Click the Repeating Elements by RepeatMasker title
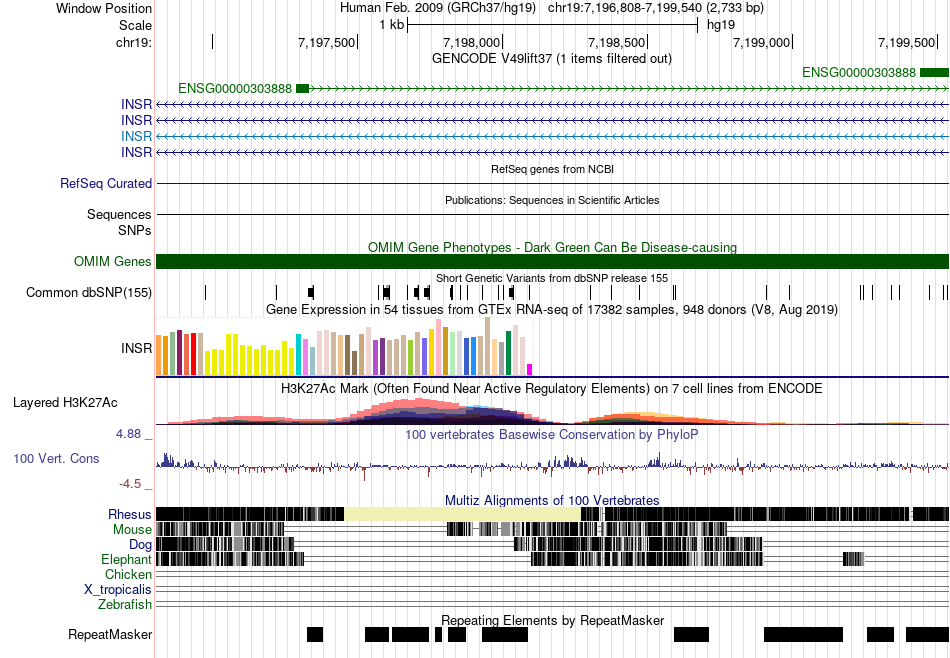Image resolution: width=950 pixels, height=658 pixels. point(553,620)
